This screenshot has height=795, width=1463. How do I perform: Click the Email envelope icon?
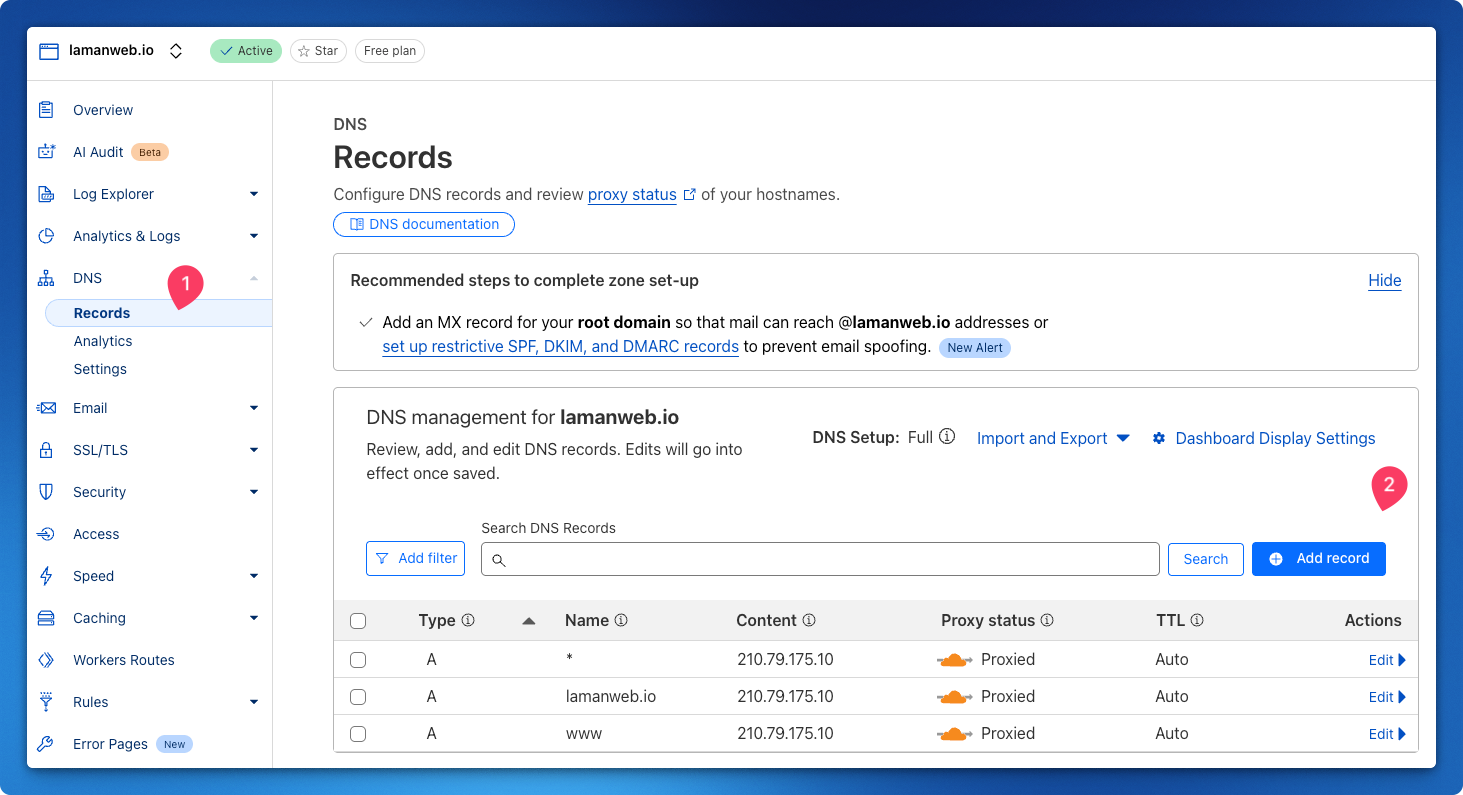pos(46,408)
